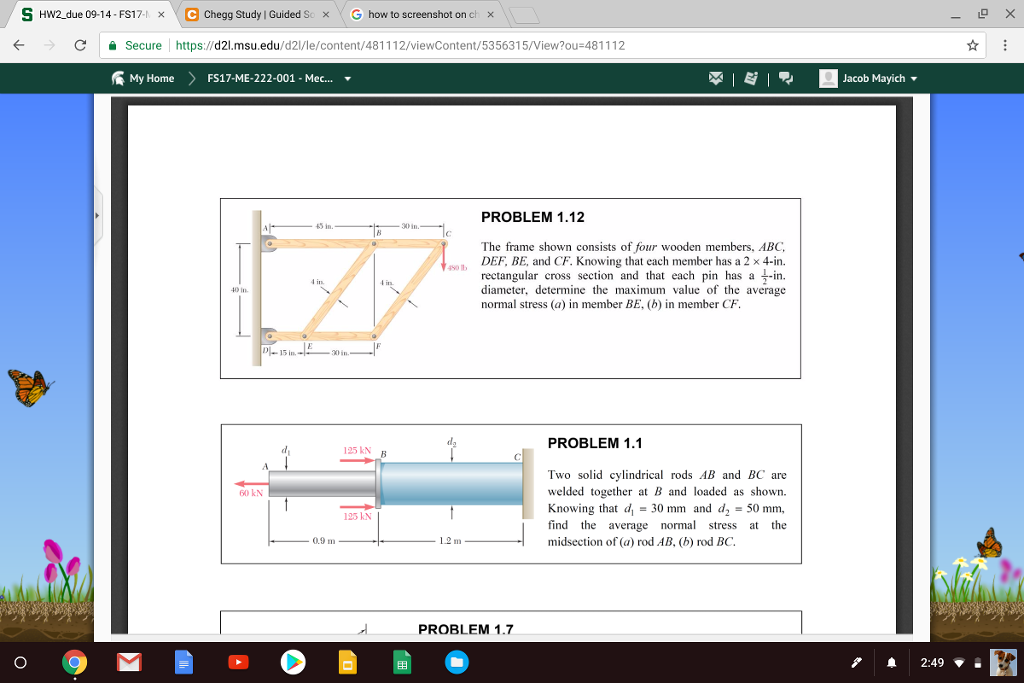Screen dimensions: 1024x683
Task: Reload the page with the refresh icon
Action: coord(80,45)
